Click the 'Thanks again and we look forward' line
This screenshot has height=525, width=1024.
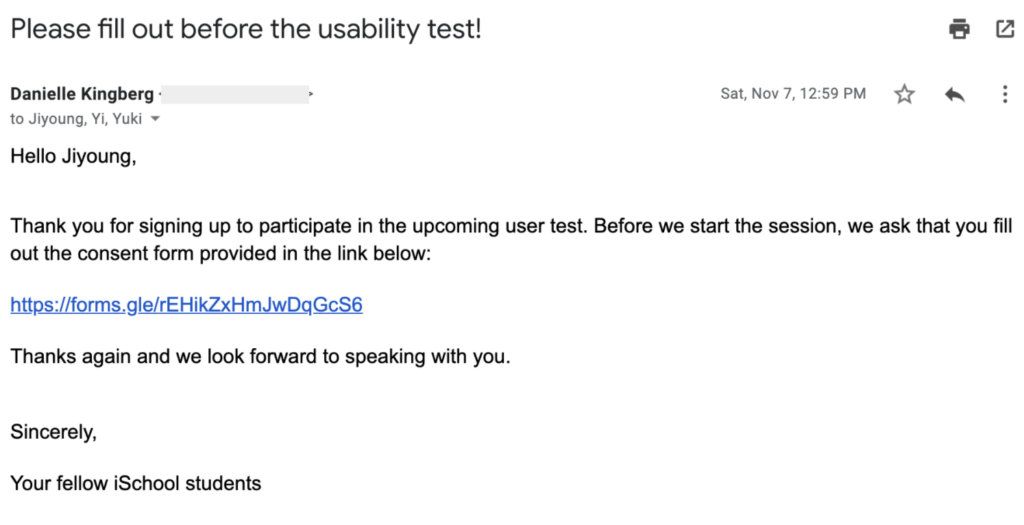pos(261,357)
